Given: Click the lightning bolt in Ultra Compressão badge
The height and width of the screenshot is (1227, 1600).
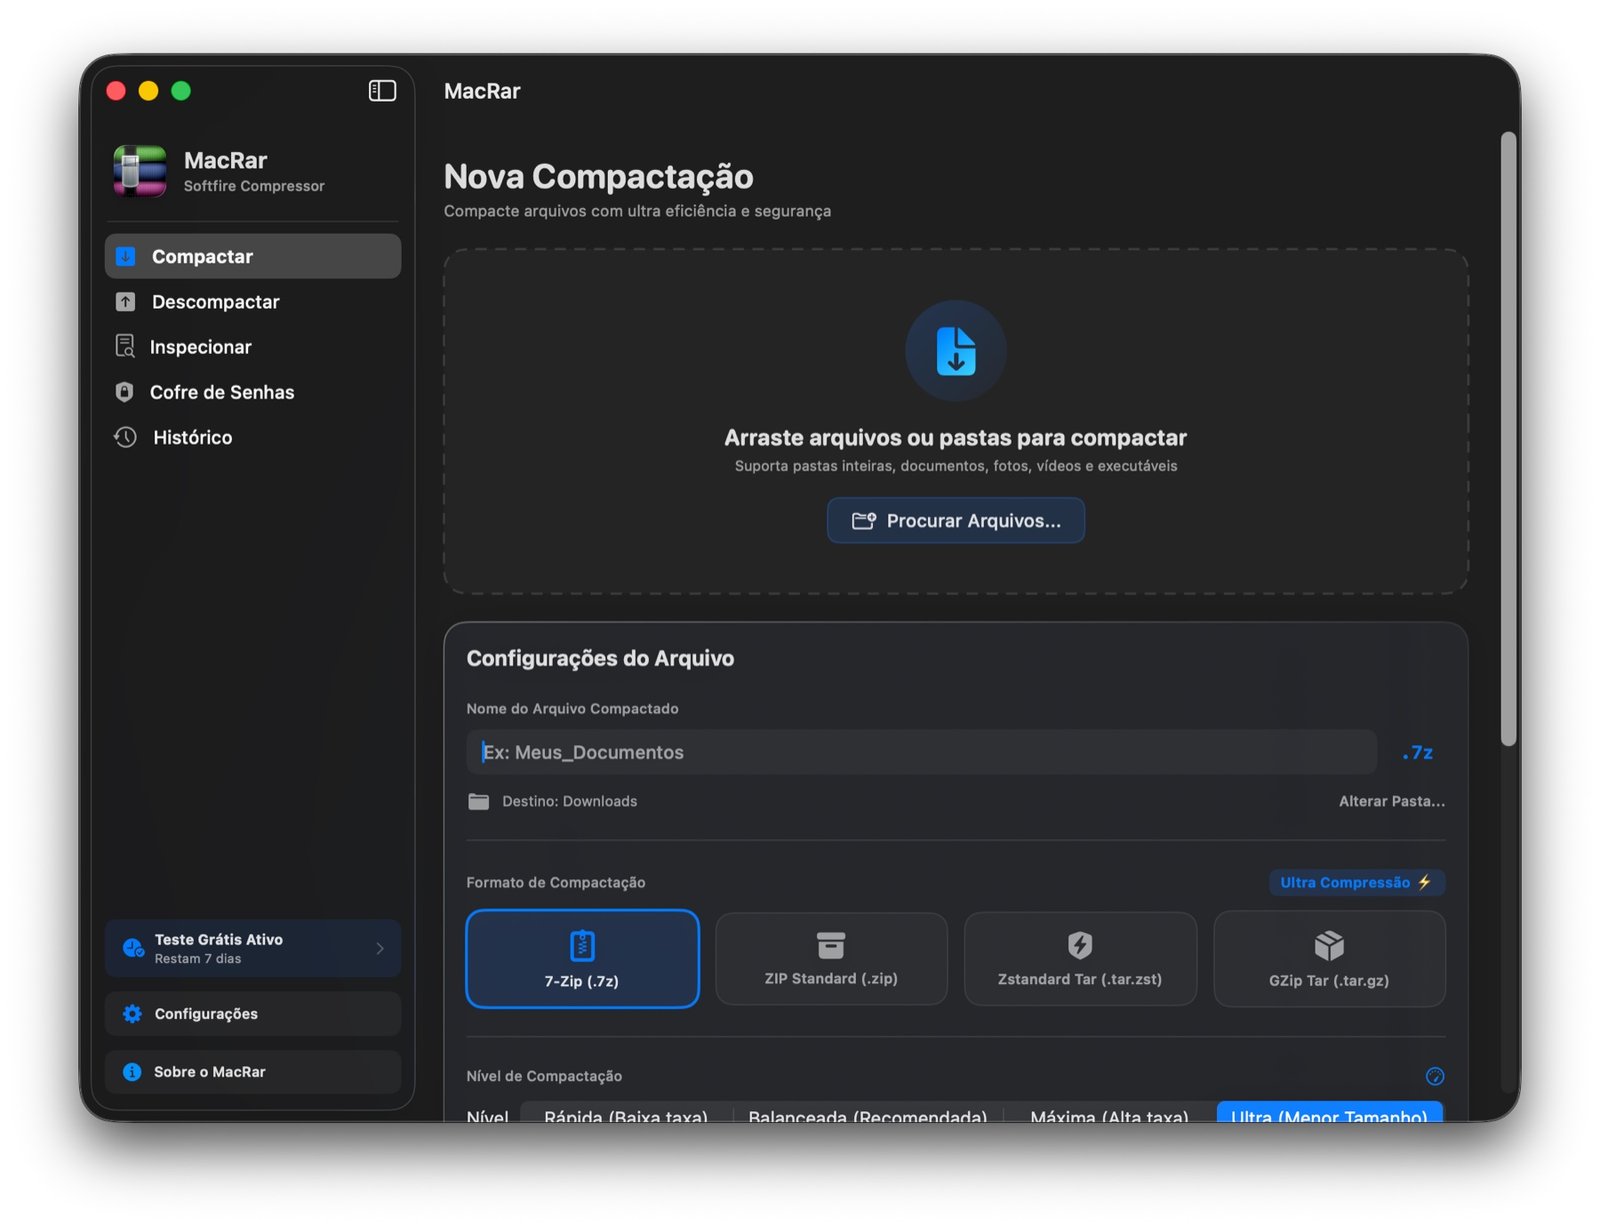Looking at the screenshot, I should click(1424, 882).
